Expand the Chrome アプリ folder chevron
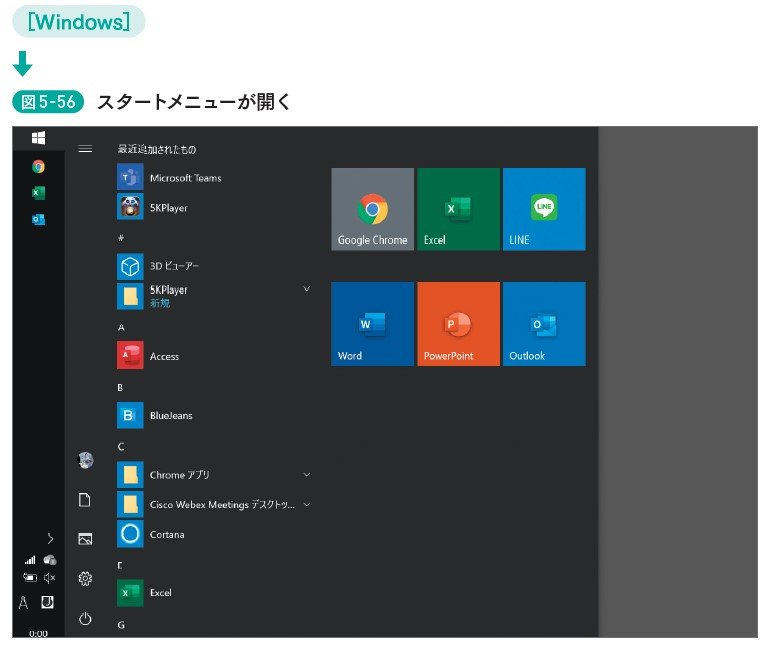The height and width of the screenshot is (651, 773). tap(307, 475)
